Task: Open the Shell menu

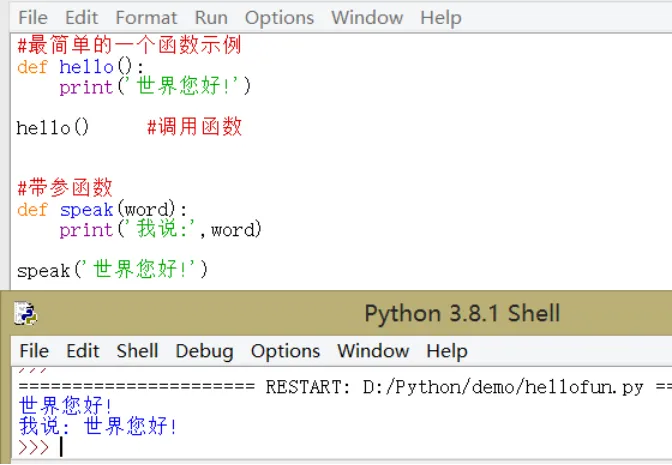Action: [x=138, y=351]
